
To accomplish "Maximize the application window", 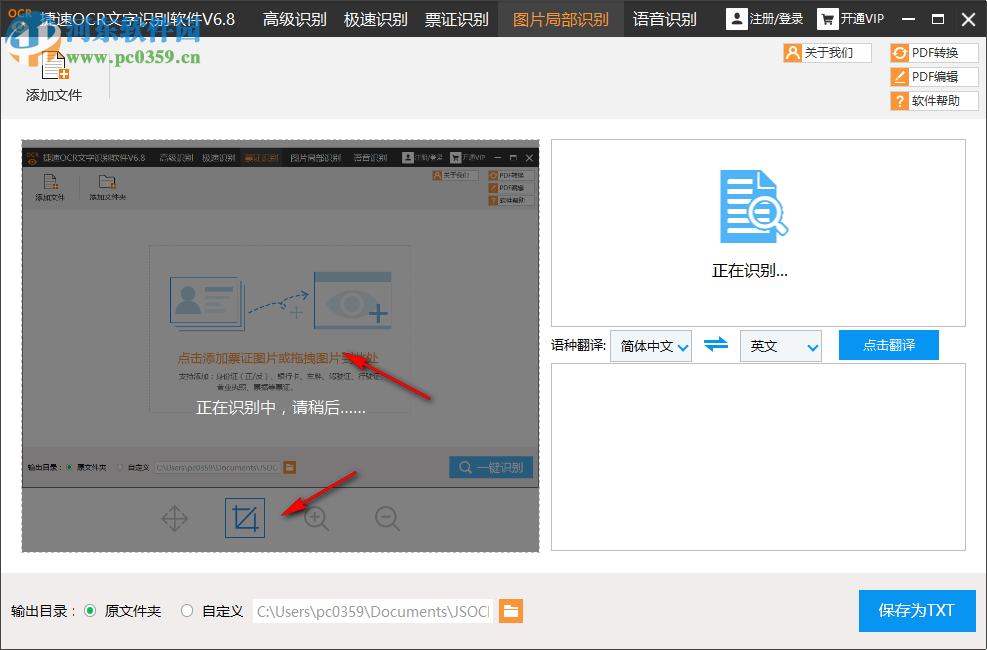I will coord(938,20).
